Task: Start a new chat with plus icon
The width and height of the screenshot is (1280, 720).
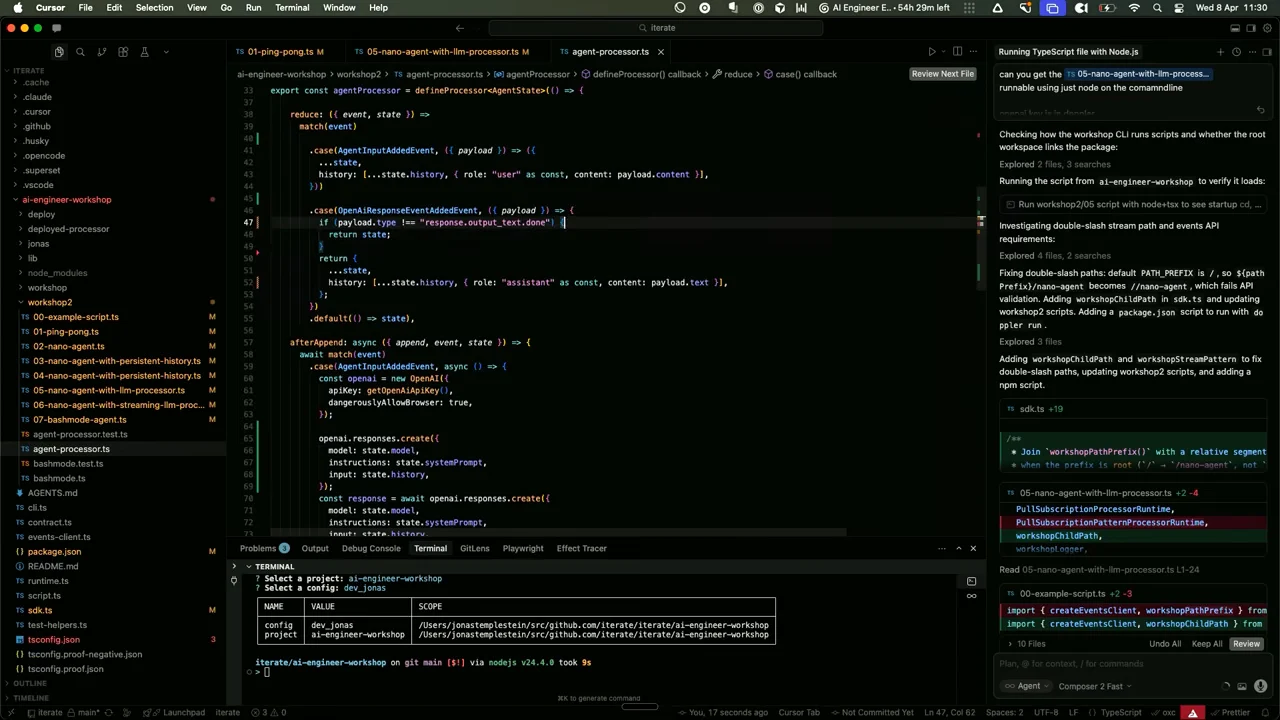Action: (1220, 52)
